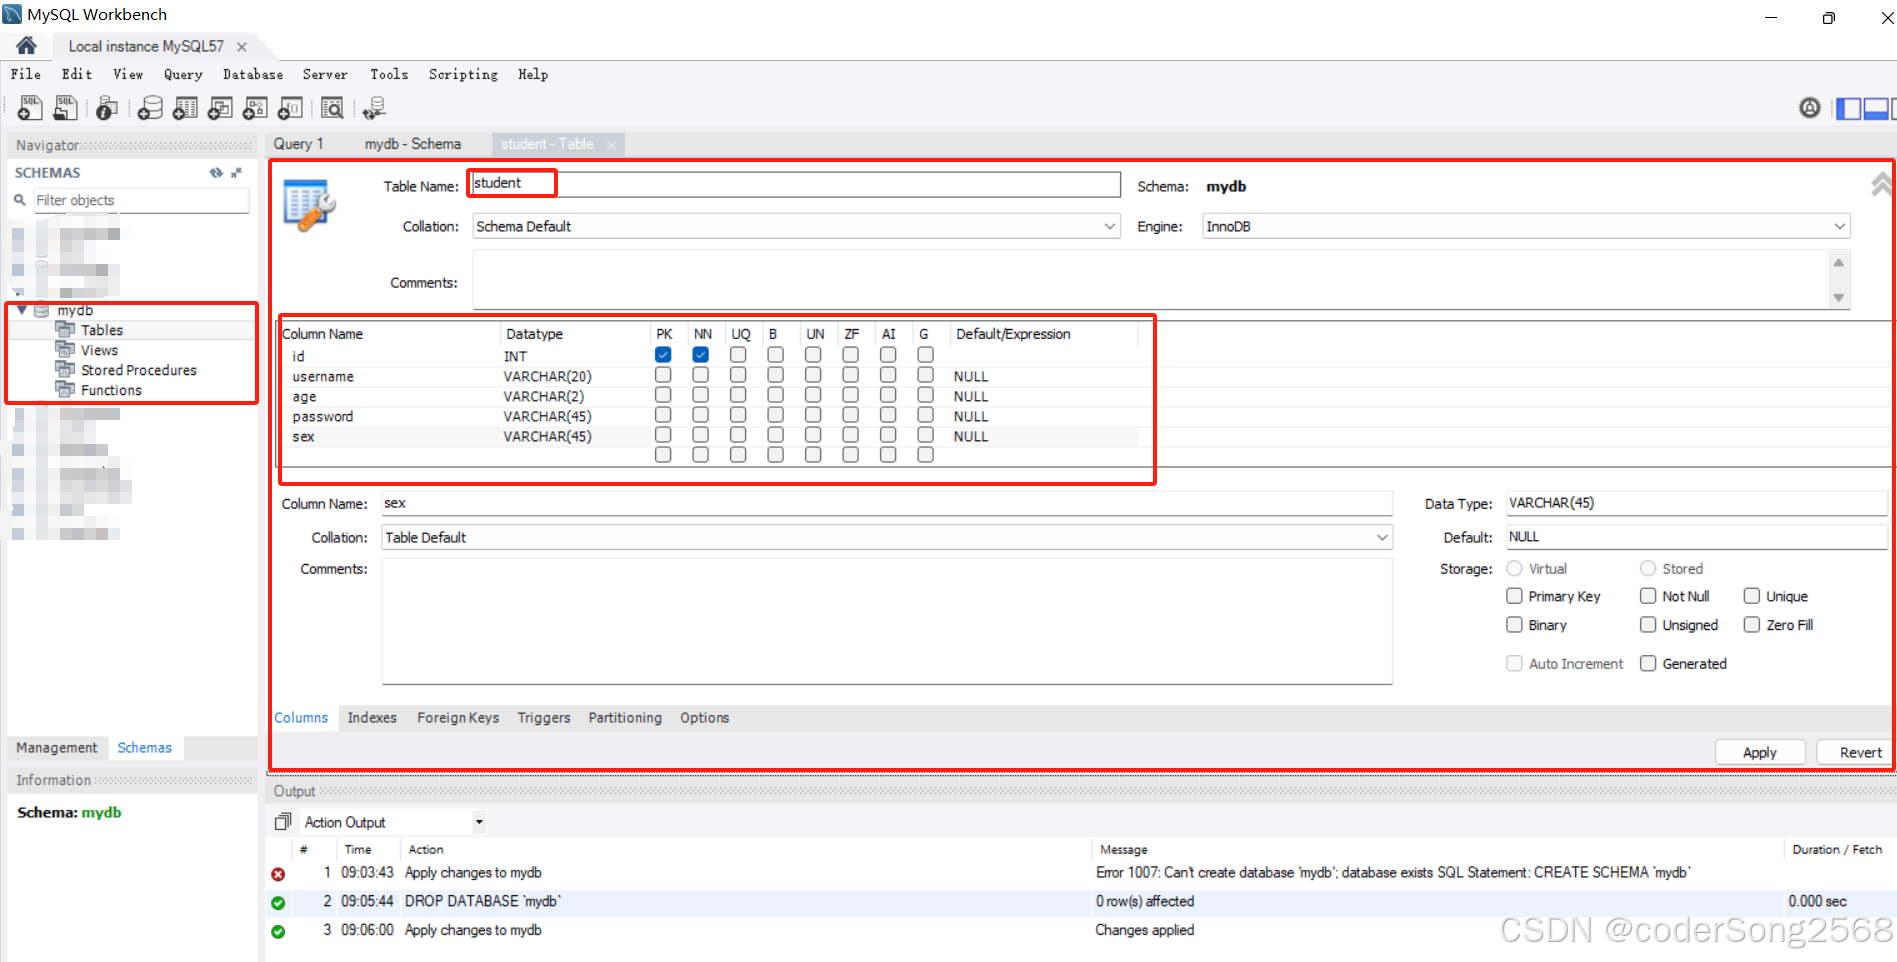Click the copy output icon beside Action Output
This screenshot has height=962, width=1897.
coord(283,822)
